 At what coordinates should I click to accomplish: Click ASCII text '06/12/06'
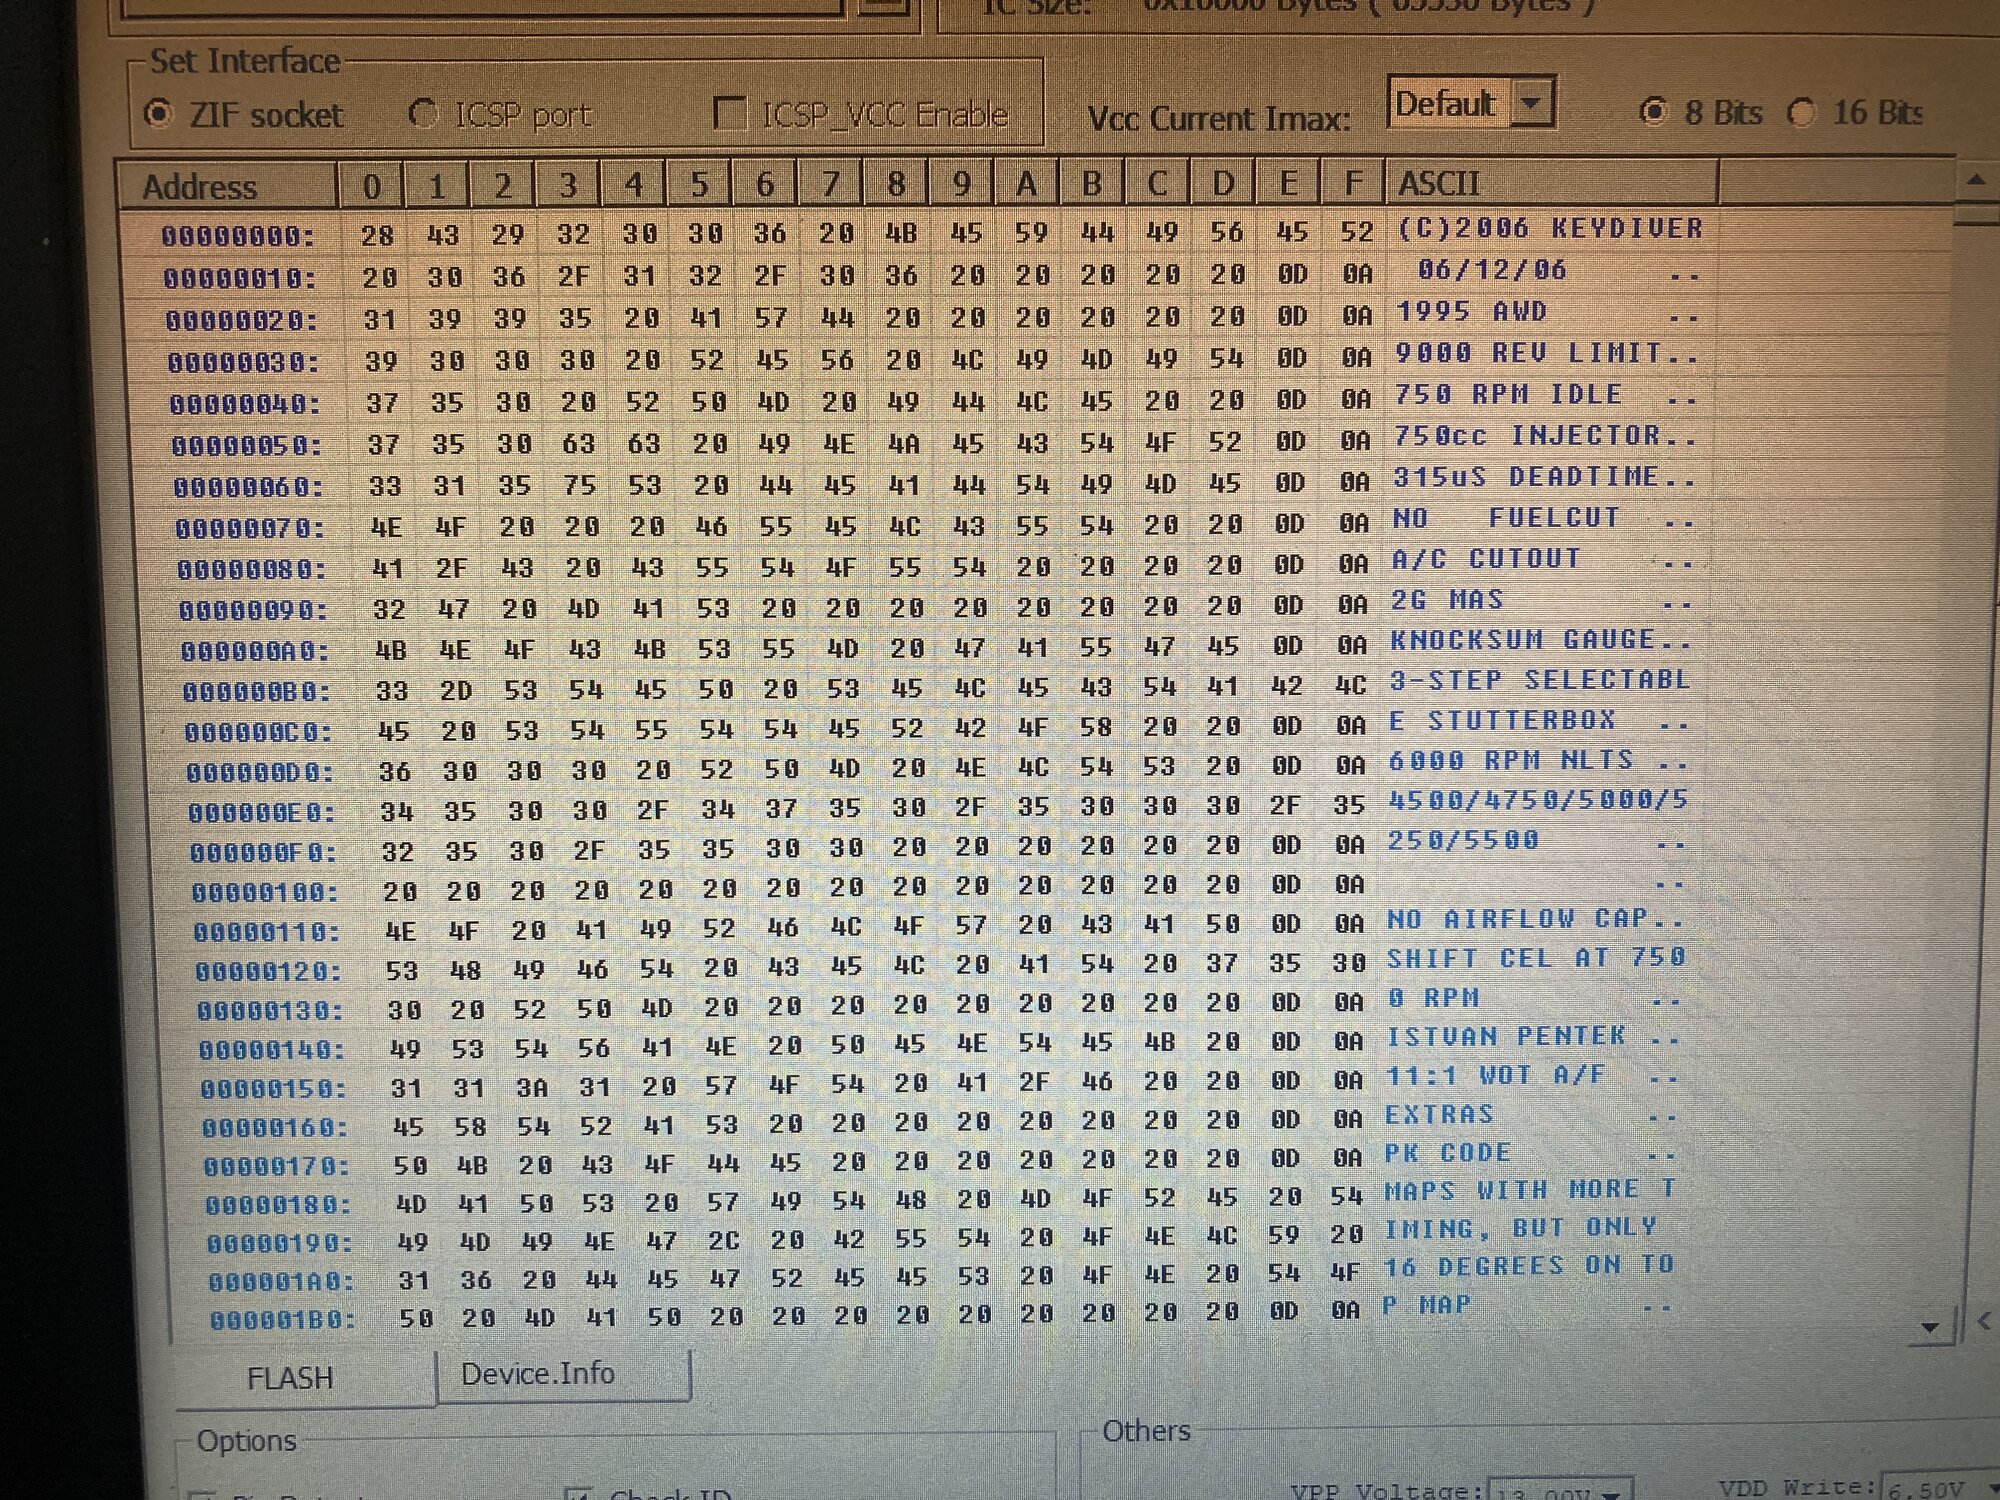1491,270
